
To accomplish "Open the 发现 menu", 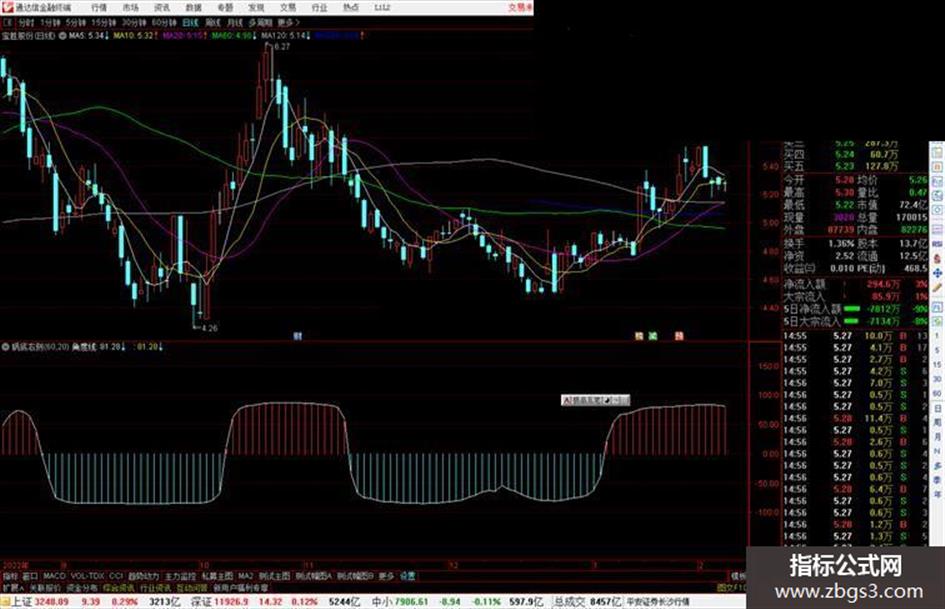I will (x=256, y=8).
